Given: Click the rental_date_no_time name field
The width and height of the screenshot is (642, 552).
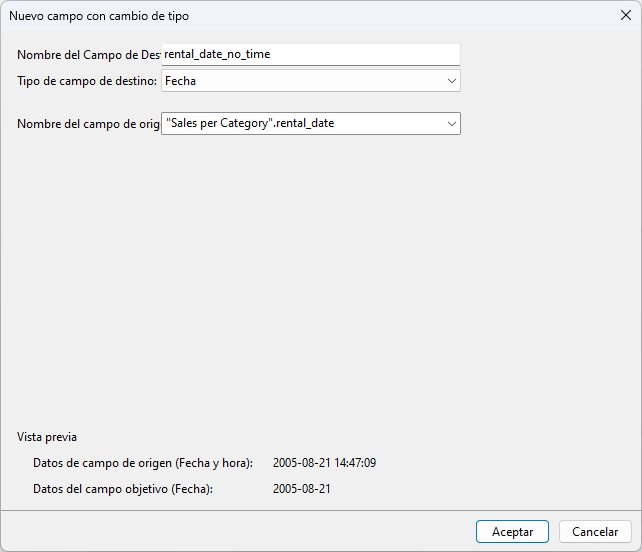Looking at the screenshot, I should (x=311, y=54).
